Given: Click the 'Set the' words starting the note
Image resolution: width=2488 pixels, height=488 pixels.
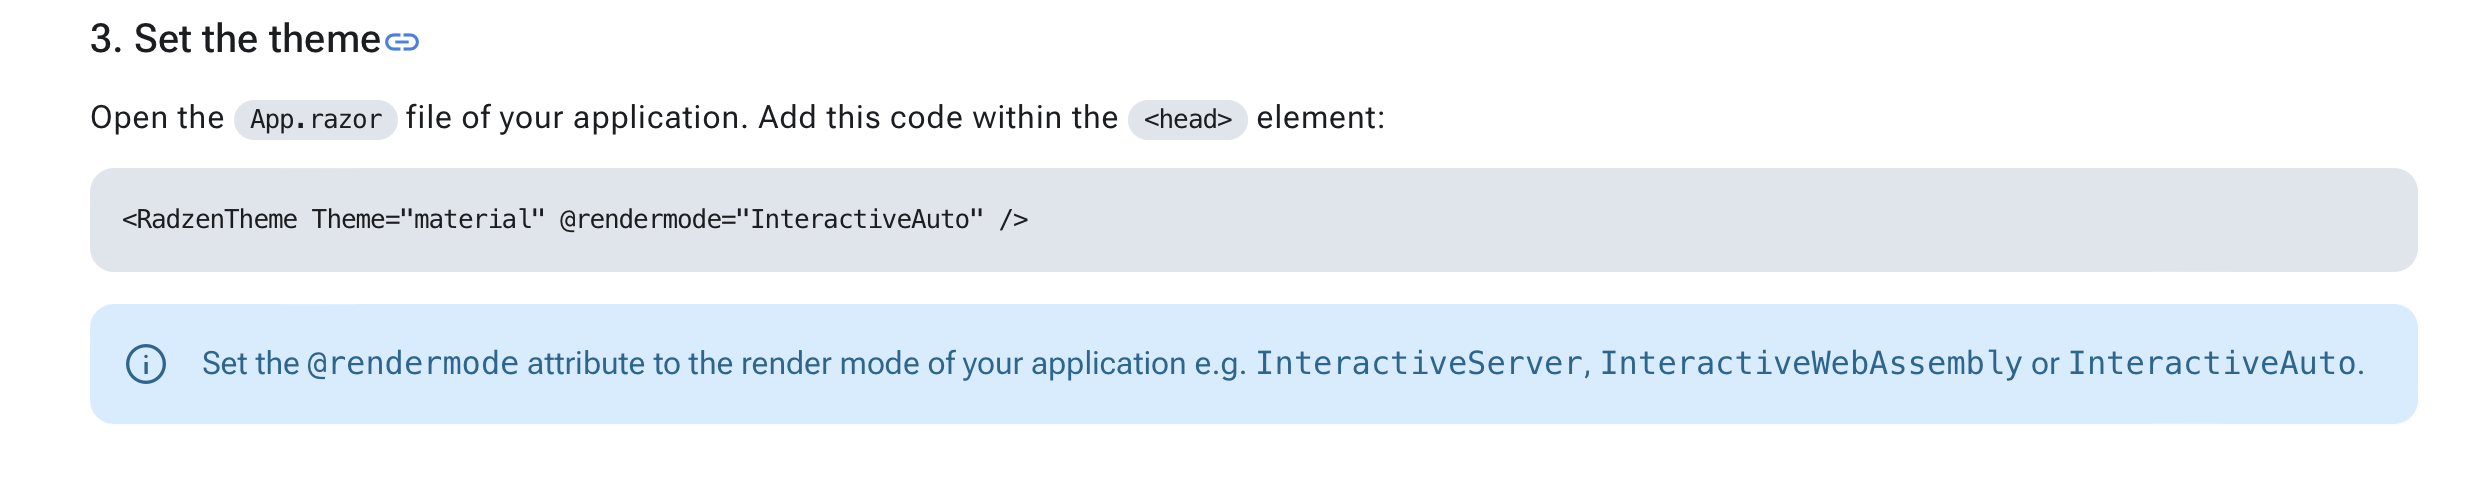Looking at the screenshot, I should [250, 364].
